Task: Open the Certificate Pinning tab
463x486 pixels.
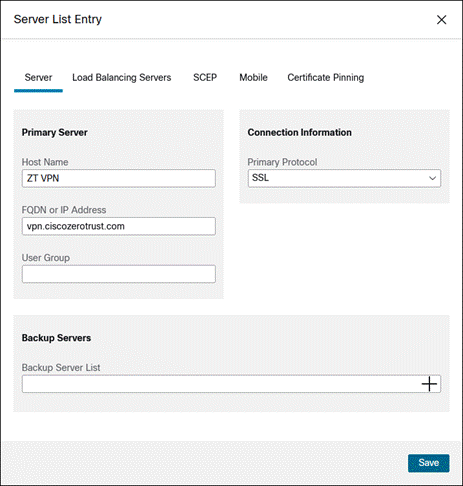Action: coord(326,78)
